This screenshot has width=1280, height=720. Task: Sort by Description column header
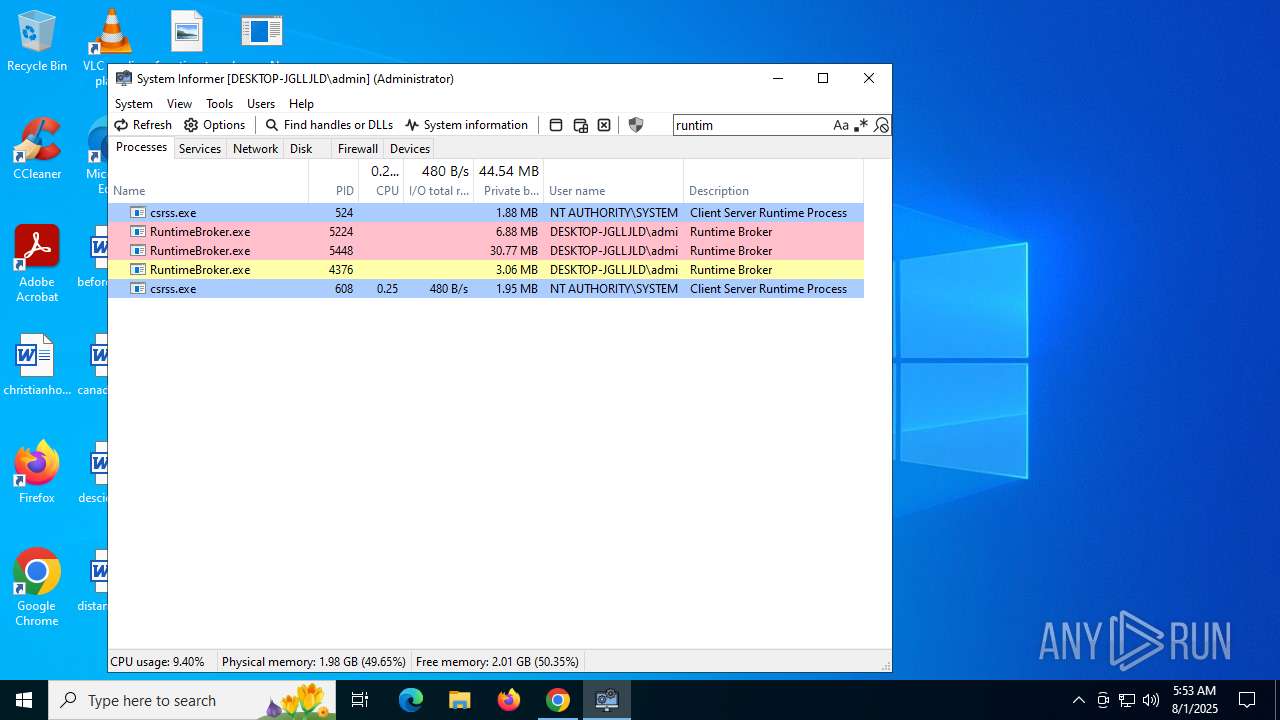click(773, 181)
